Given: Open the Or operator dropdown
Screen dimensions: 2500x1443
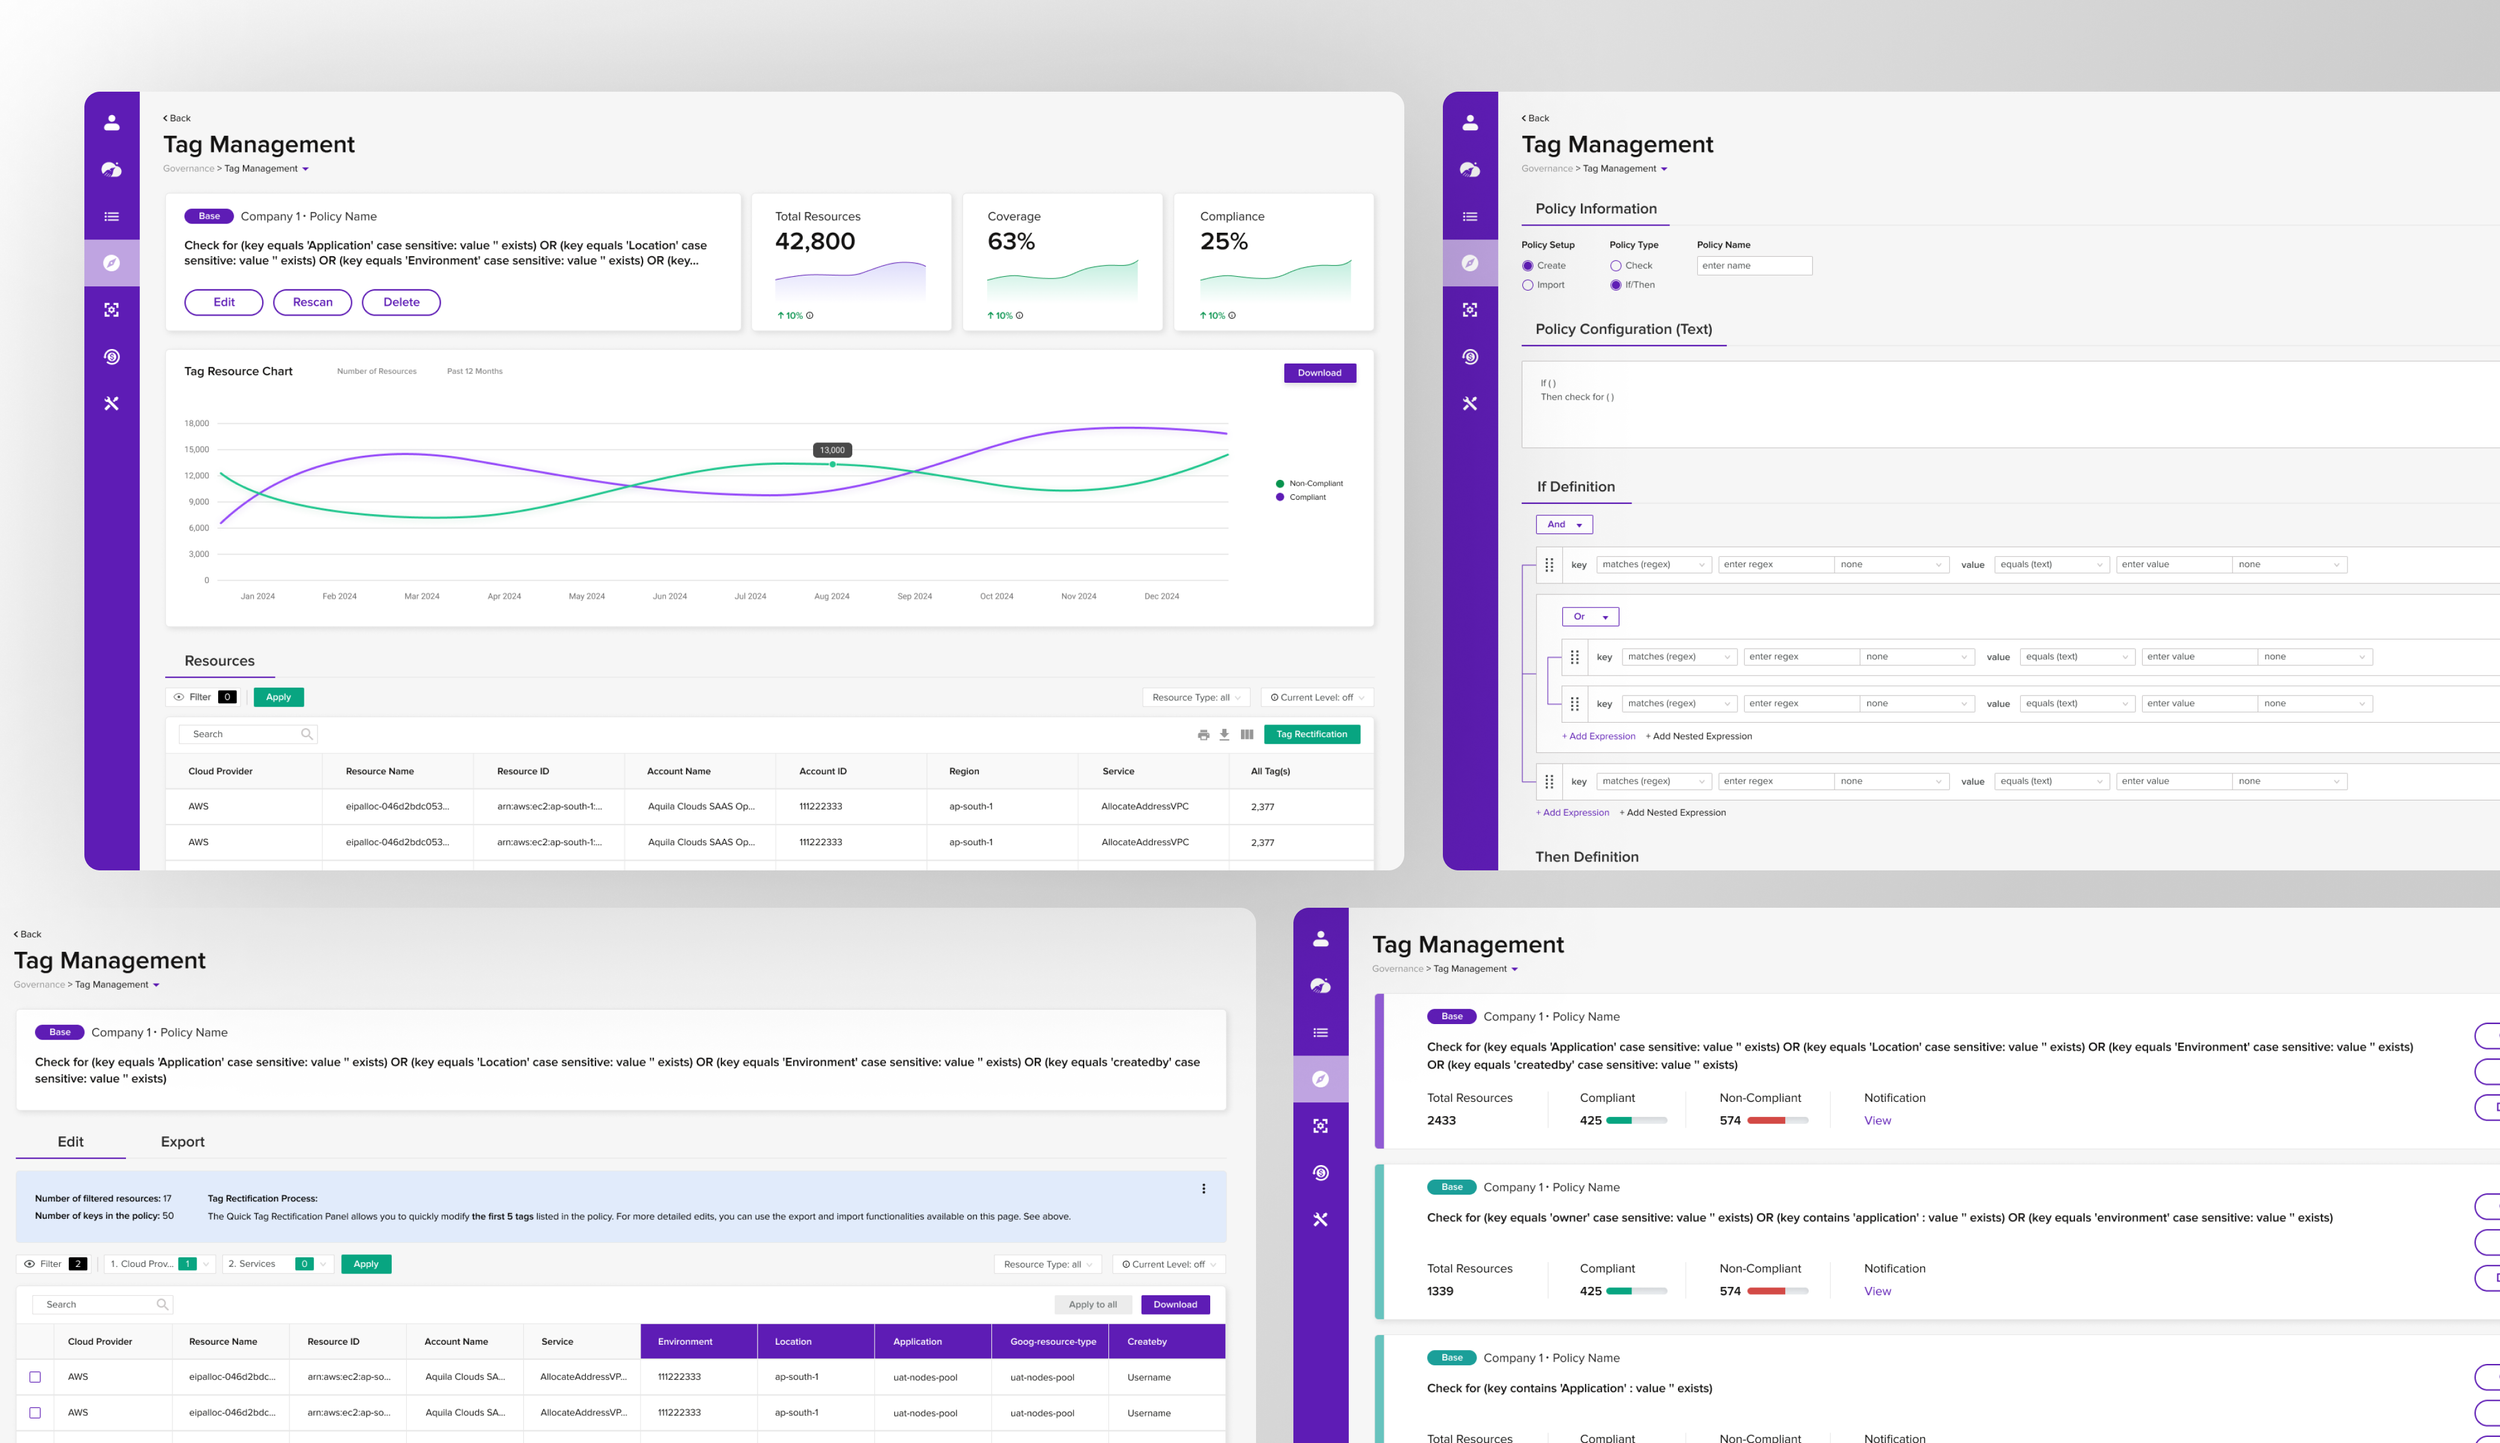Looking at the screenshot, I should [1590, 617].
